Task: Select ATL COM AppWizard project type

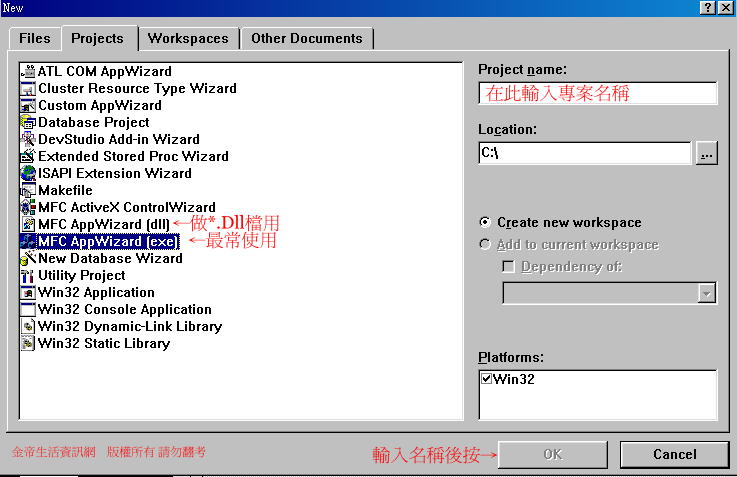Action: tap(105, 71)
